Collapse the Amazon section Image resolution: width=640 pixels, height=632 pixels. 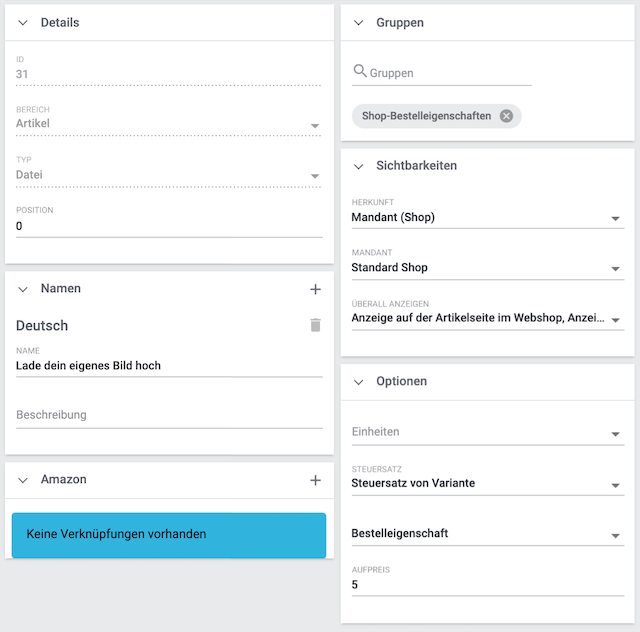[x=23, y=480]
